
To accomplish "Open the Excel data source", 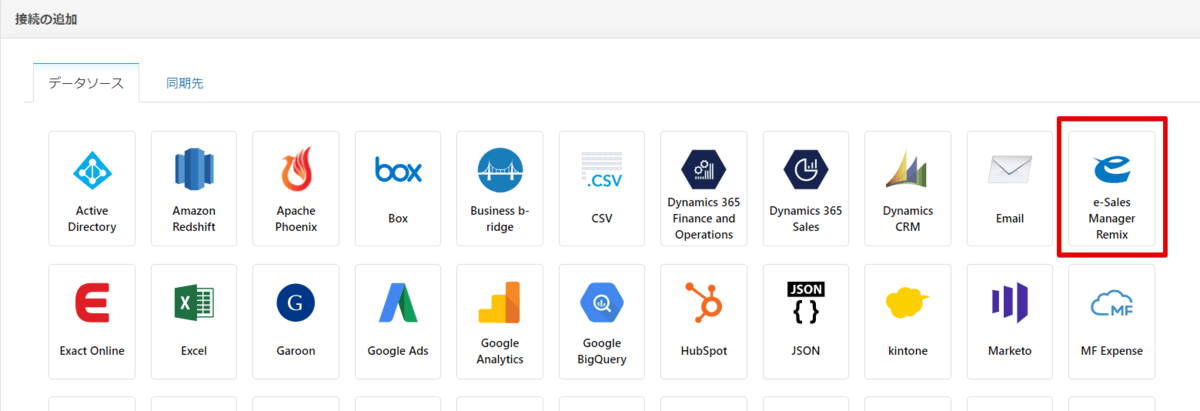I will tap(194, 321).
